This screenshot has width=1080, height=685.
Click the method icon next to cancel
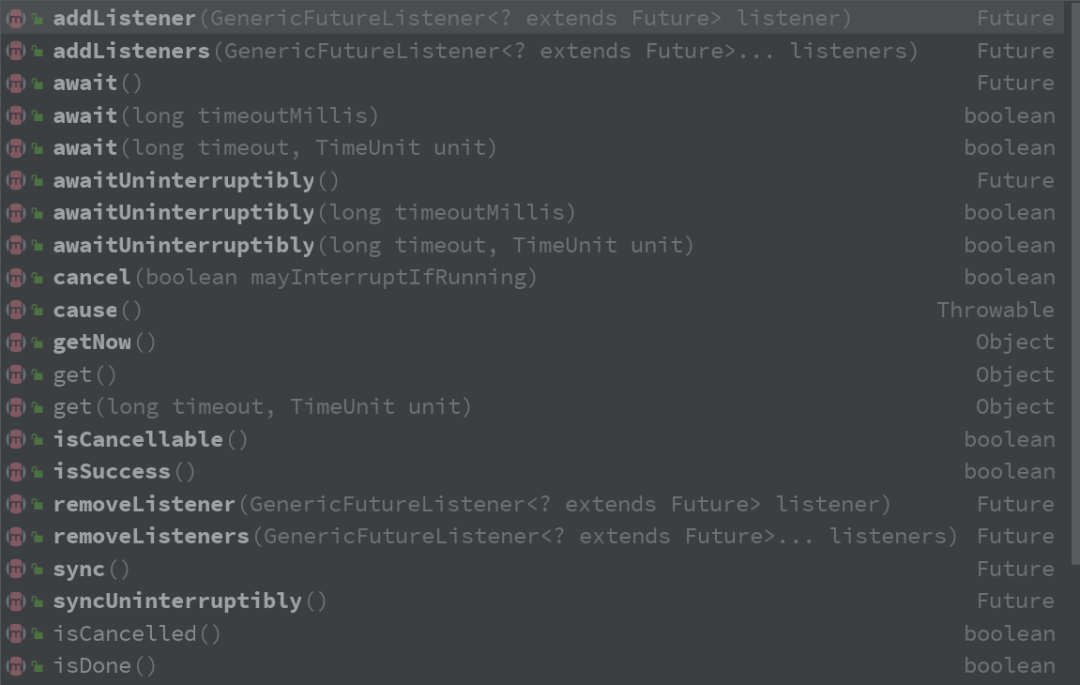(x=15, y=277)
